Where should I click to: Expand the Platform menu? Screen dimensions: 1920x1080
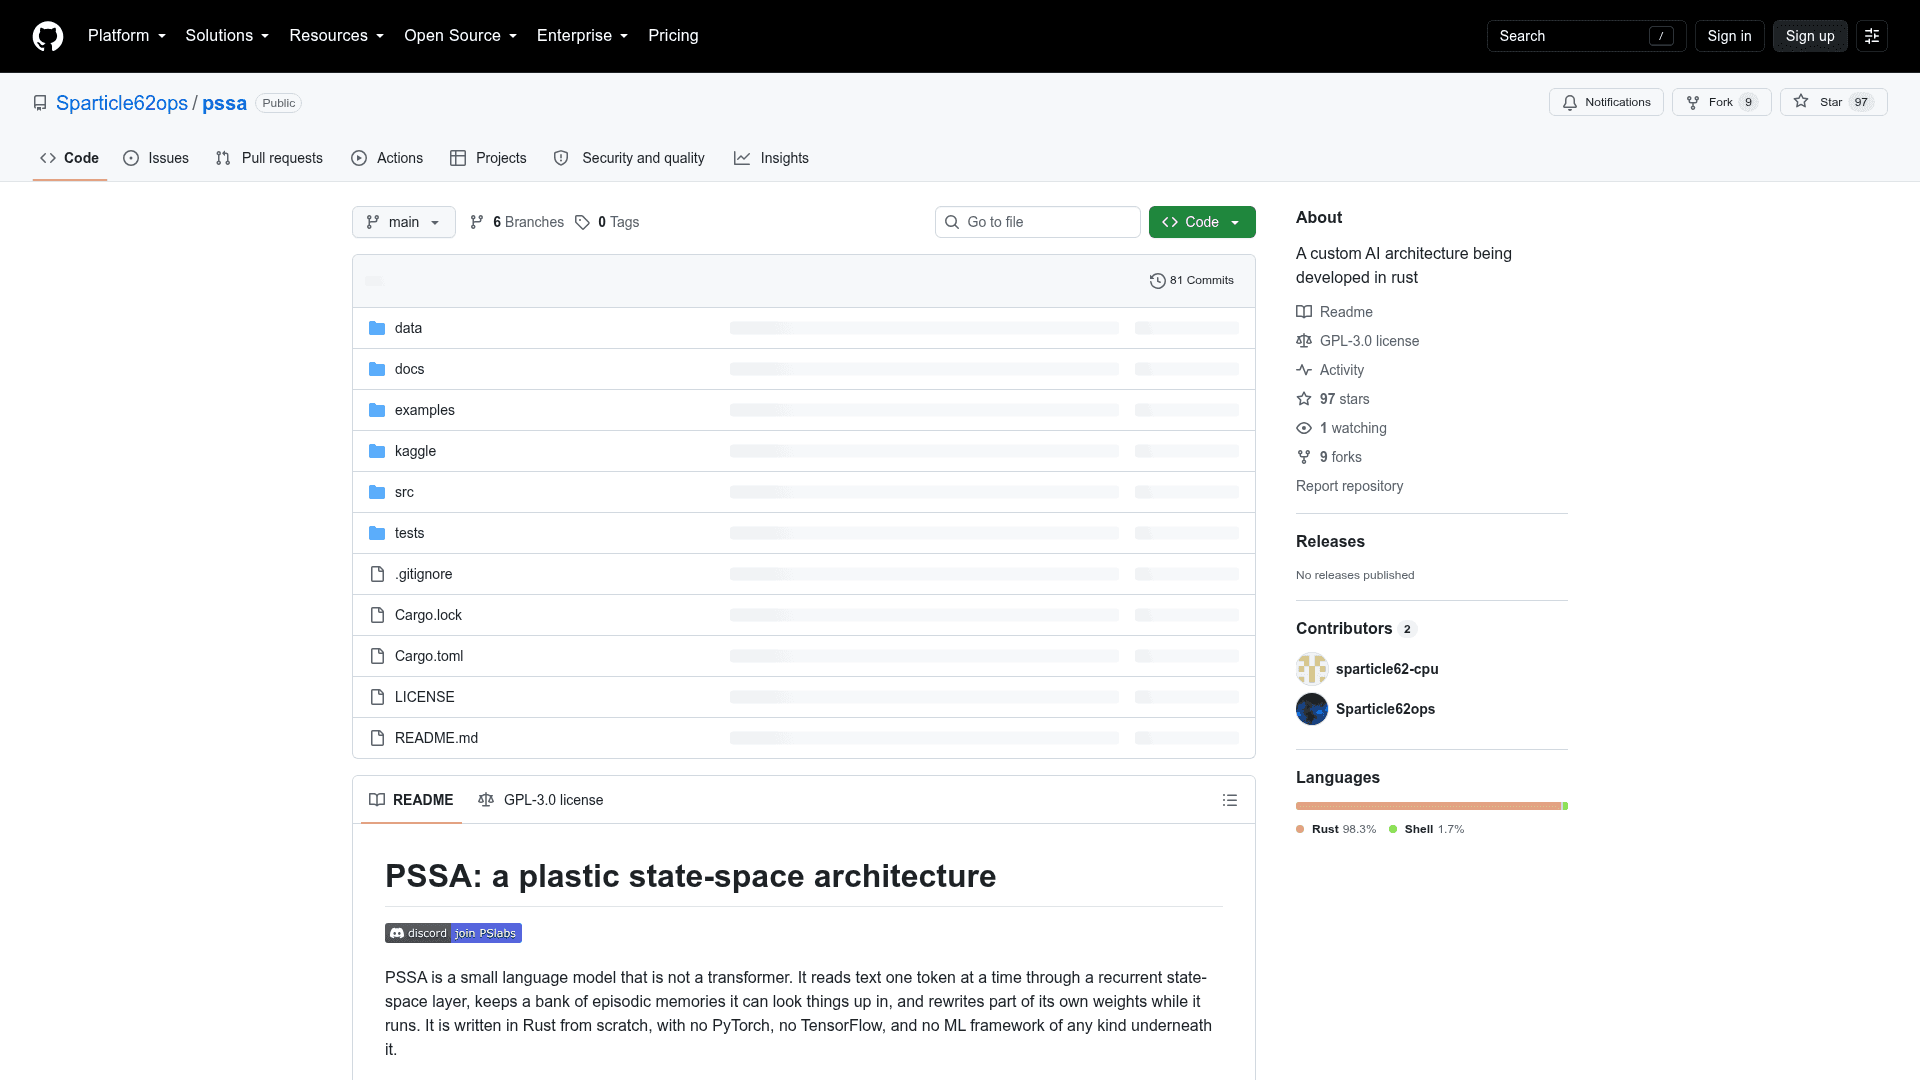pos(127,36)
